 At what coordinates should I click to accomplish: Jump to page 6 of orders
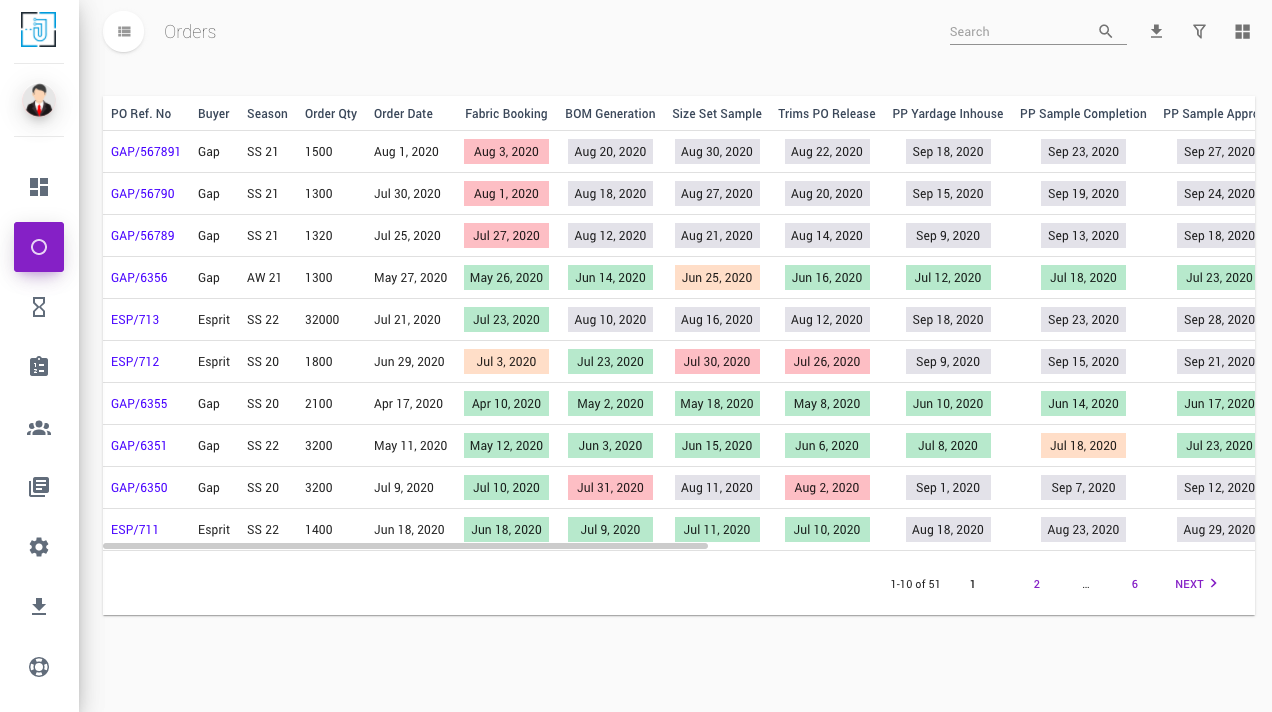1135,584
